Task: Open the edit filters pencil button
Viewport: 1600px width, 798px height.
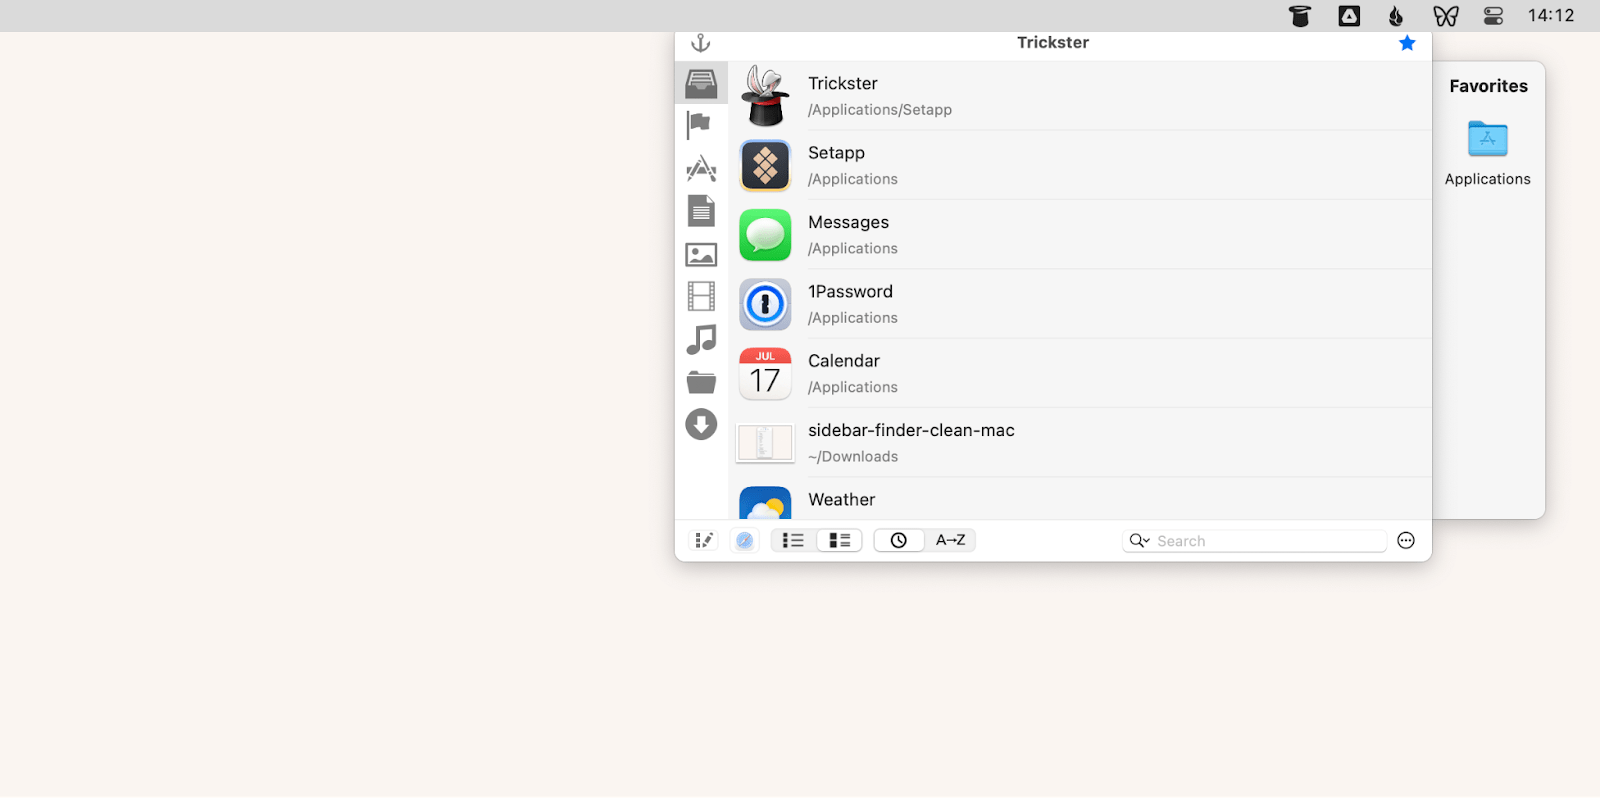Action: [x=705, y=541]
